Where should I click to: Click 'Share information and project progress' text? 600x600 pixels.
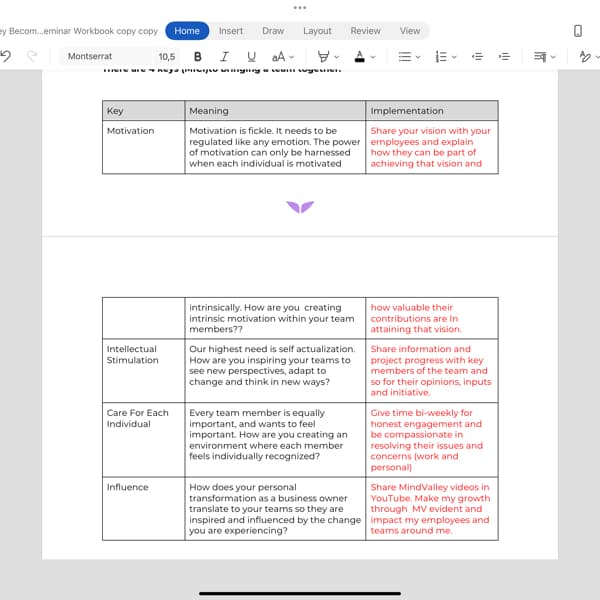[431, 370]
